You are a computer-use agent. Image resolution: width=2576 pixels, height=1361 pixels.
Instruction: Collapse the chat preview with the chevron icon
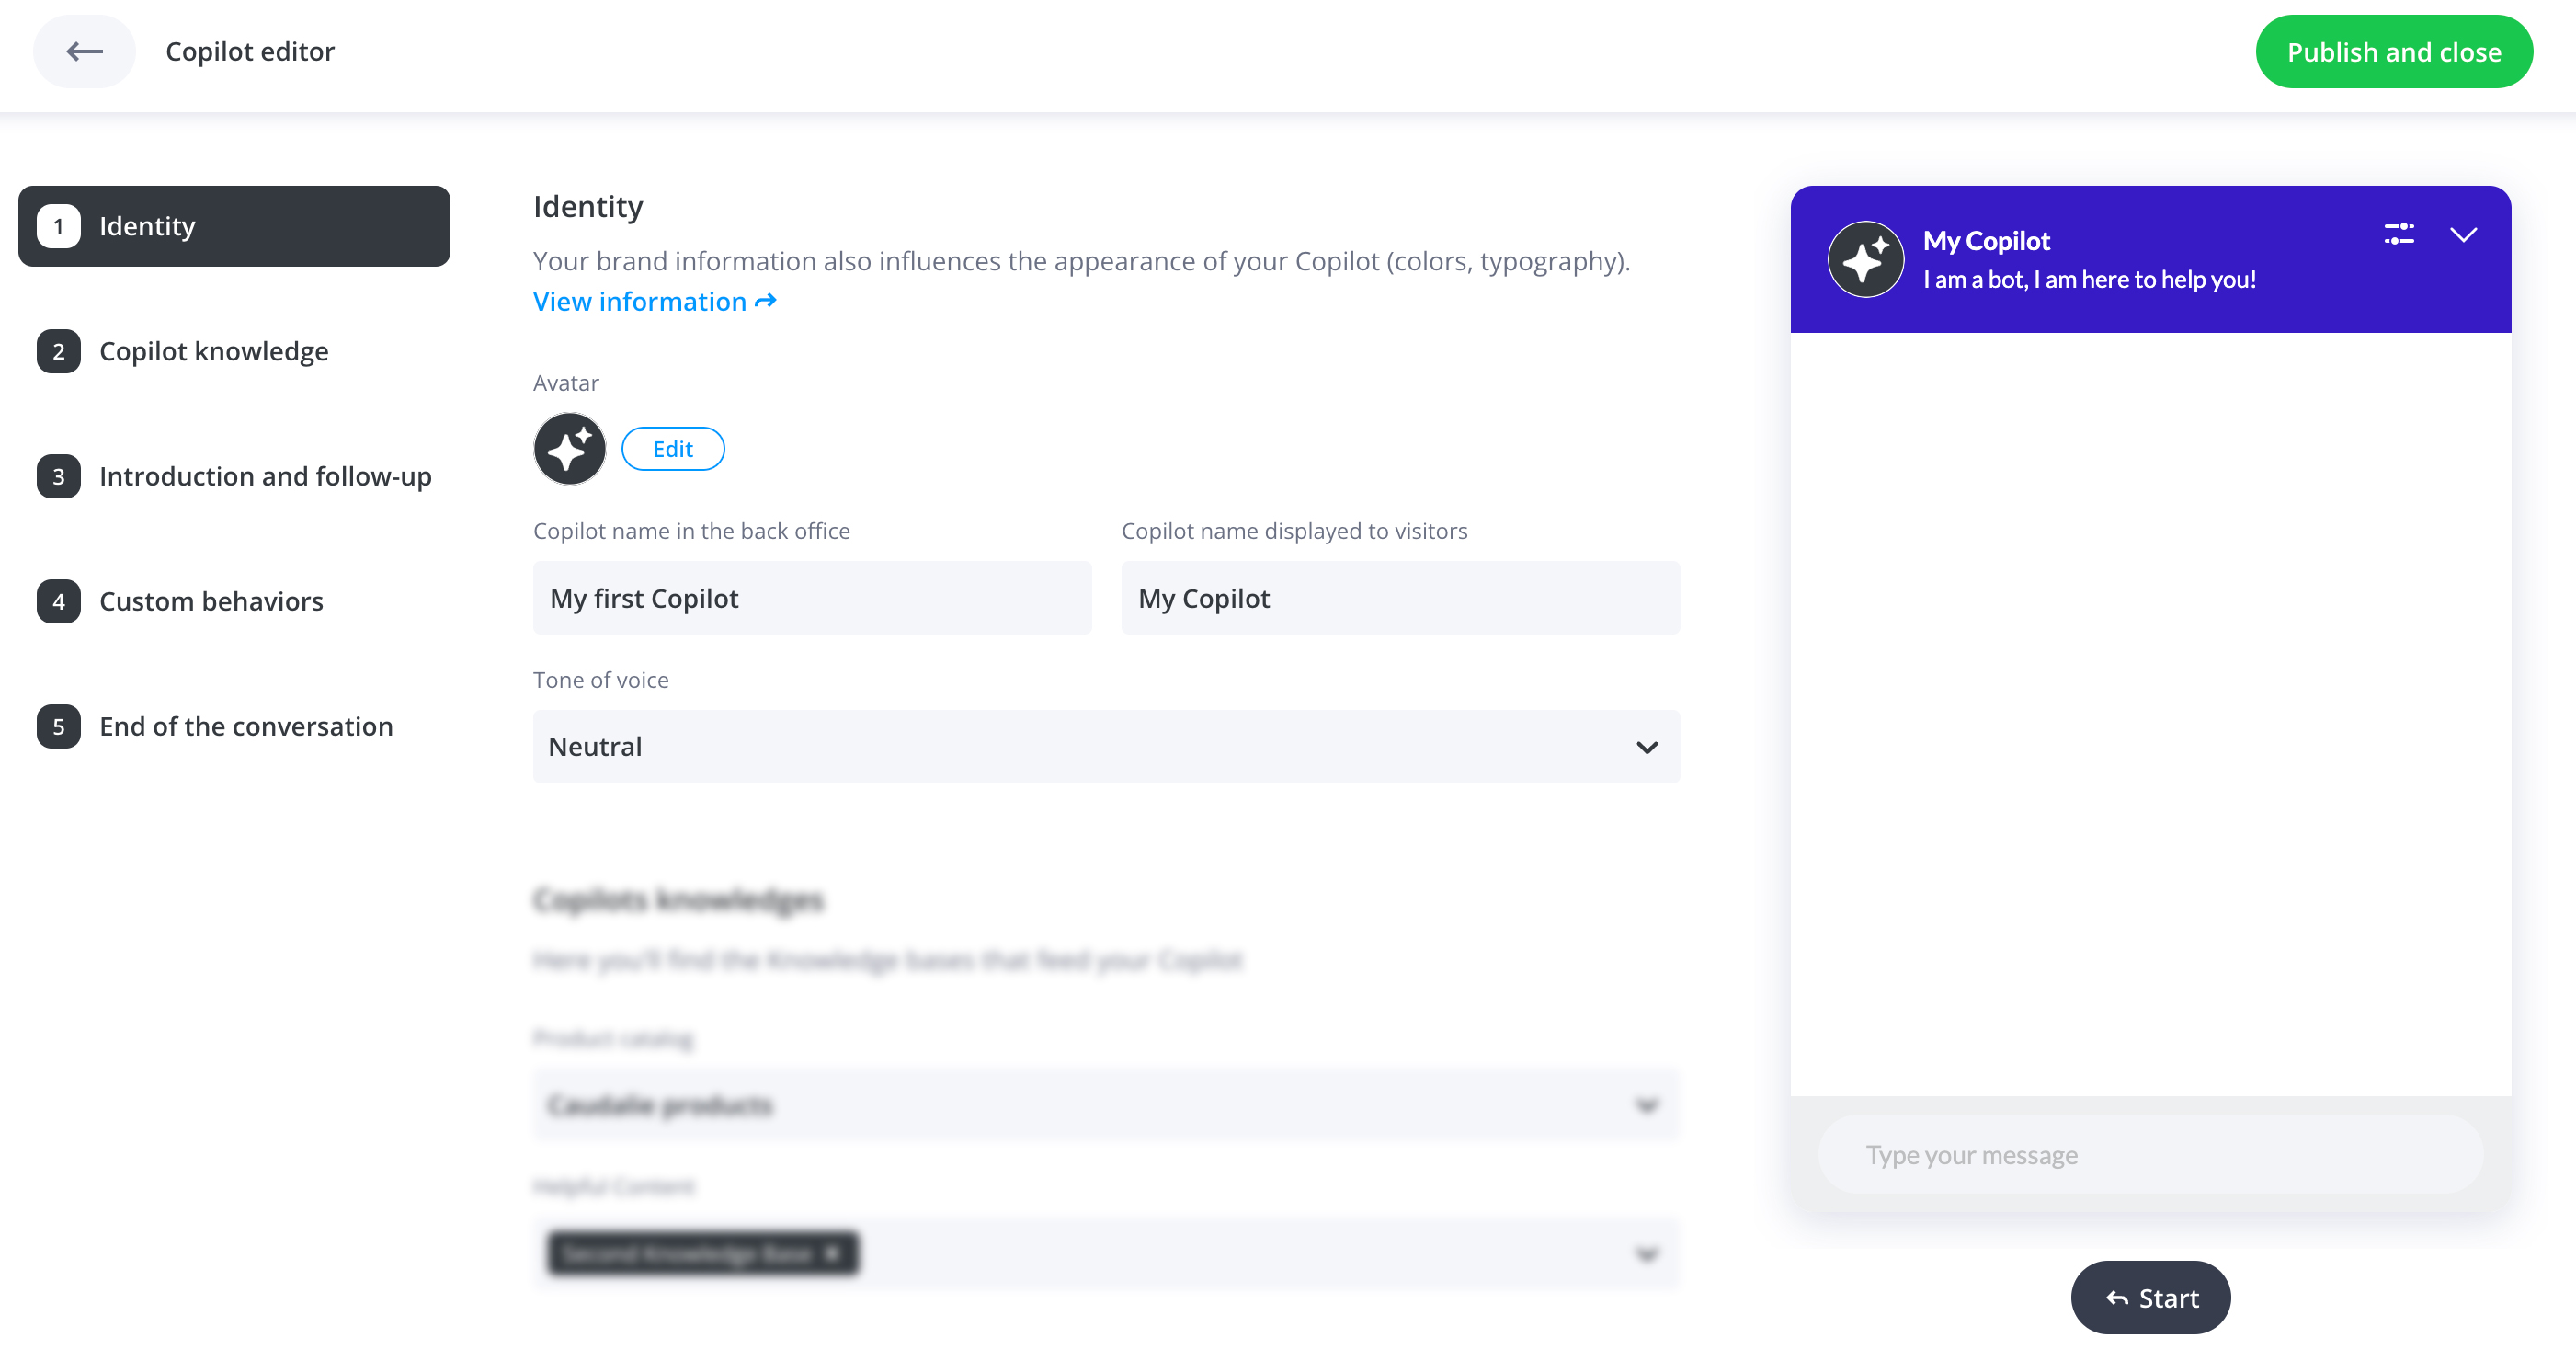(x=2463, y=234)
